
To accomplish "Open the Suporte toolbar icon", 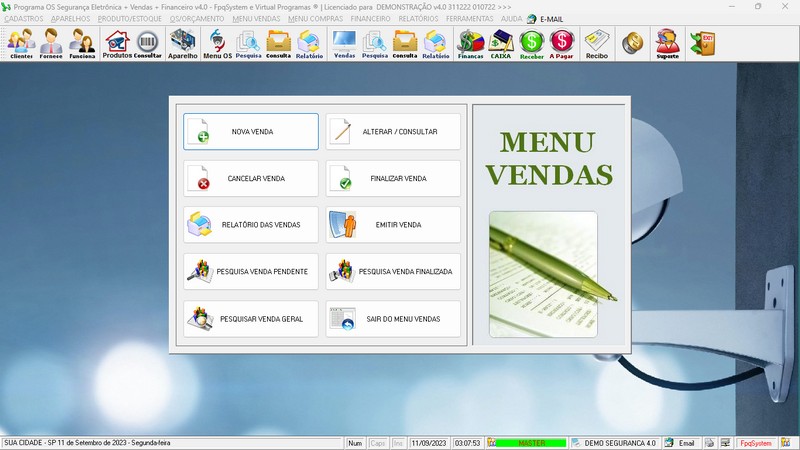I will (x=668, y=44).
